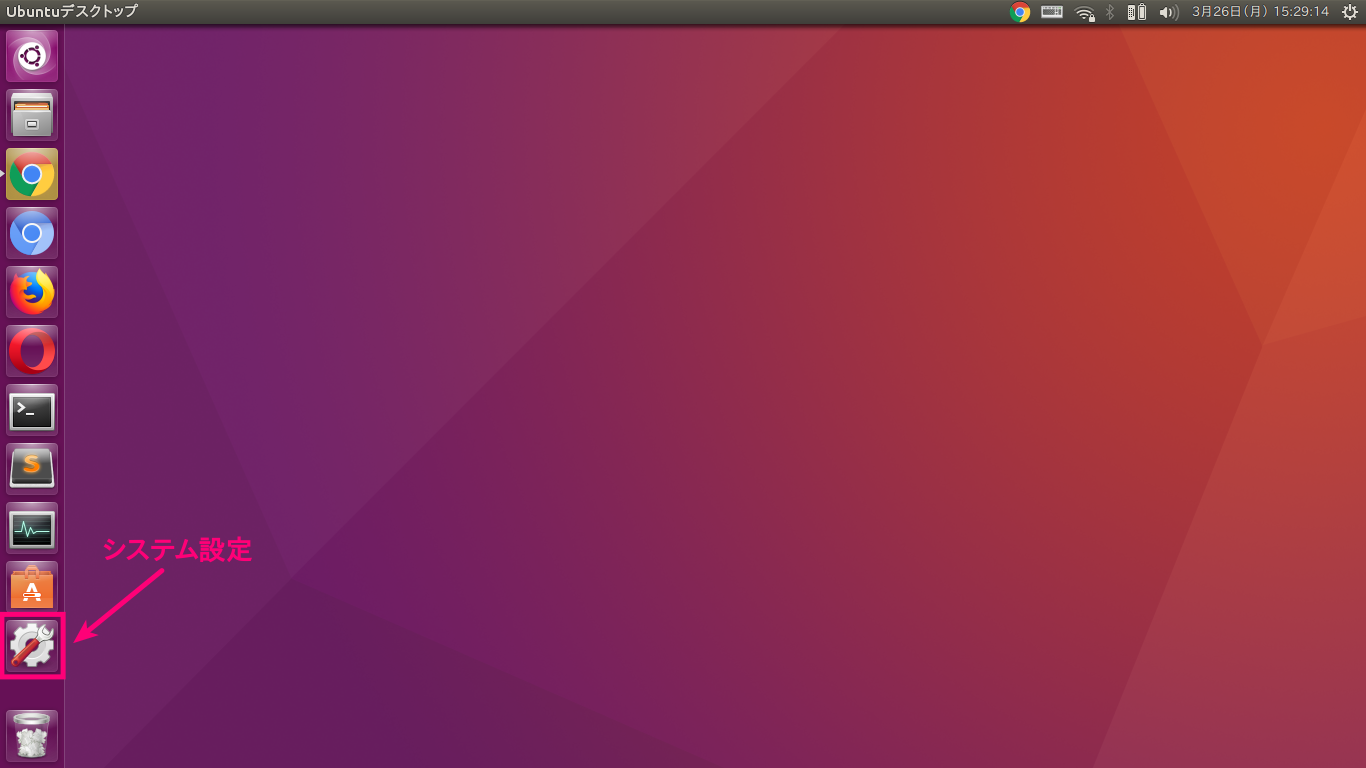Open the Bluetooth indicator menu
Screen dimensions: 1366x768
1110,12
